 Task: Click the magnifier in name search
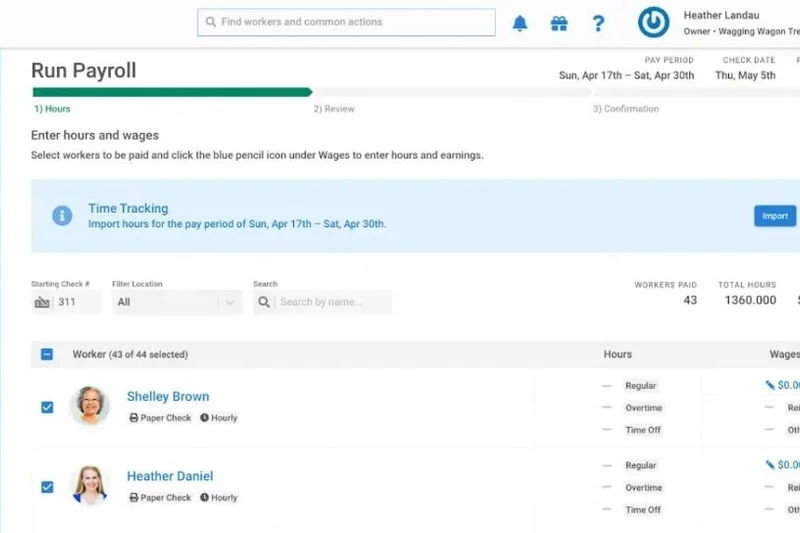264,302
